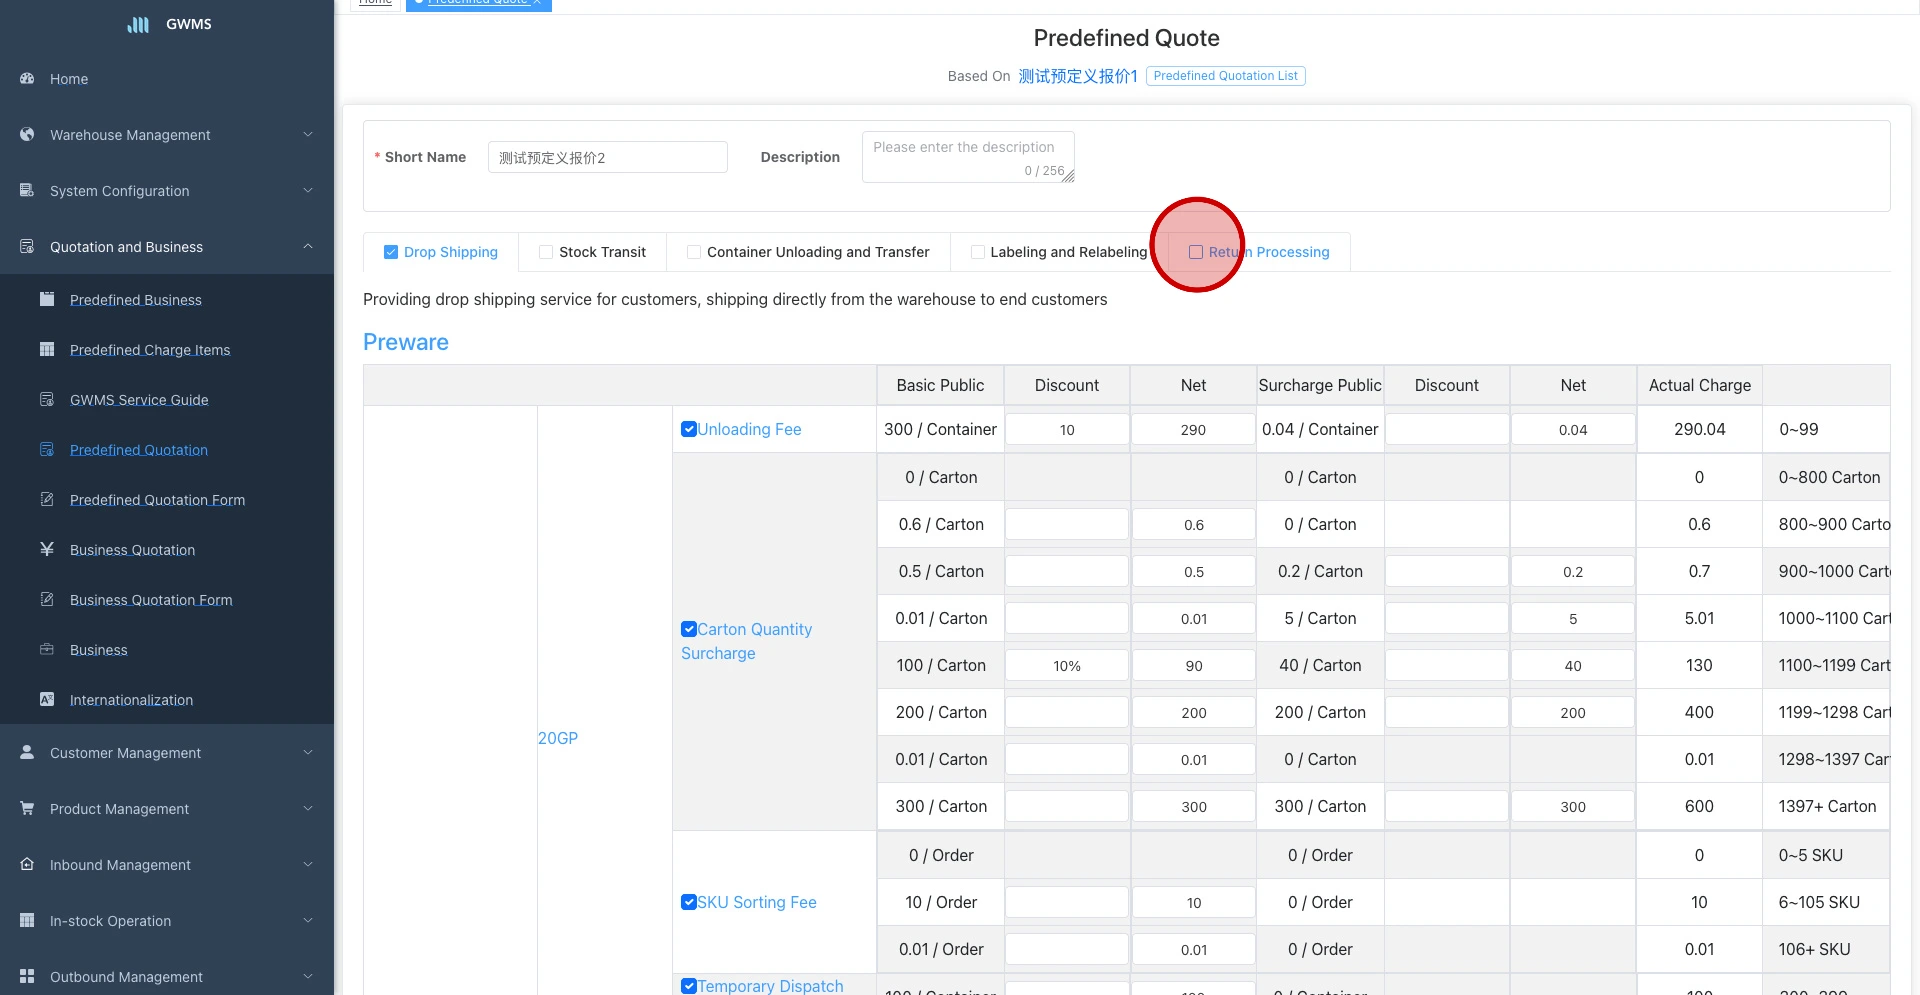Click the Quotation and Business icon

coord(27,246)
